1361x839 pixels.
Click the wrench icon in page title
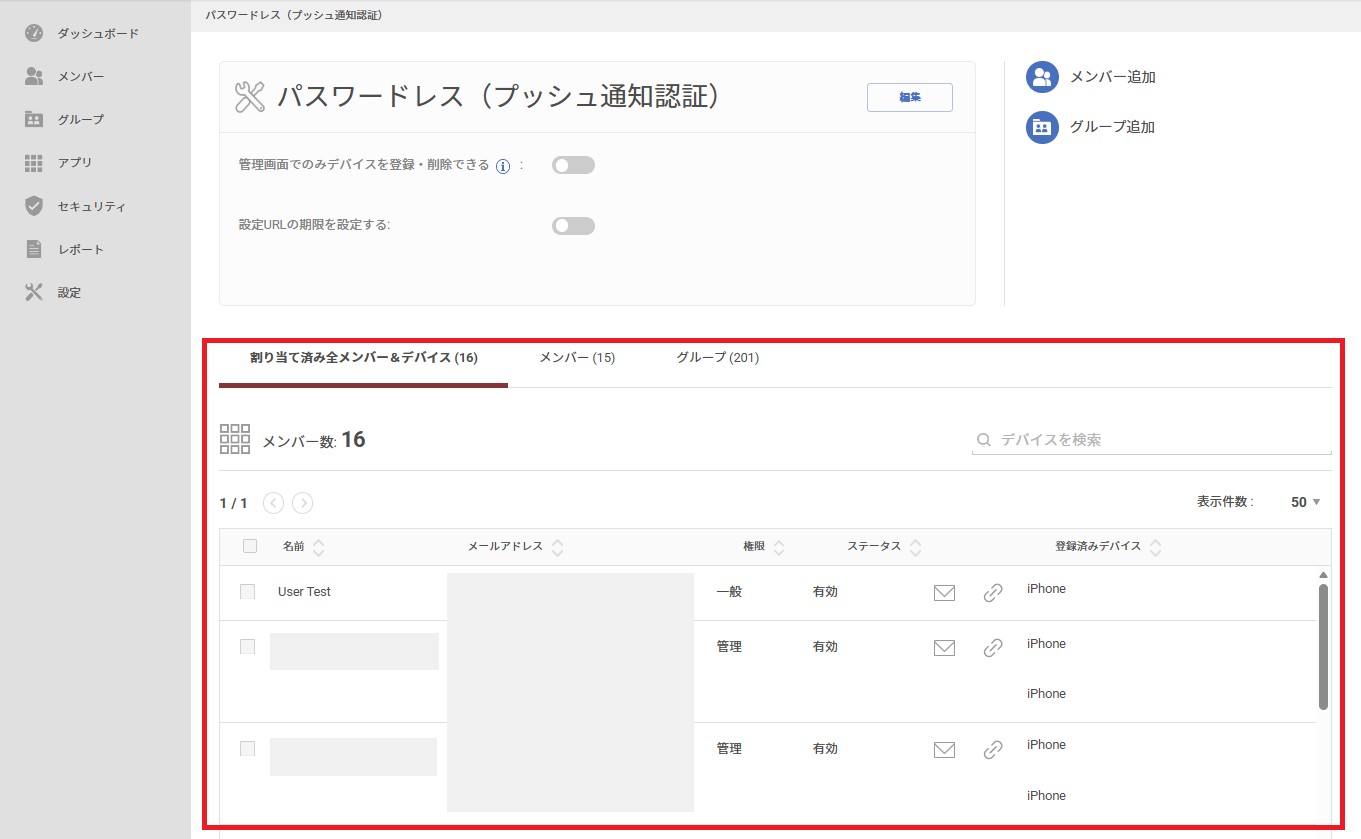coord(249,97)
